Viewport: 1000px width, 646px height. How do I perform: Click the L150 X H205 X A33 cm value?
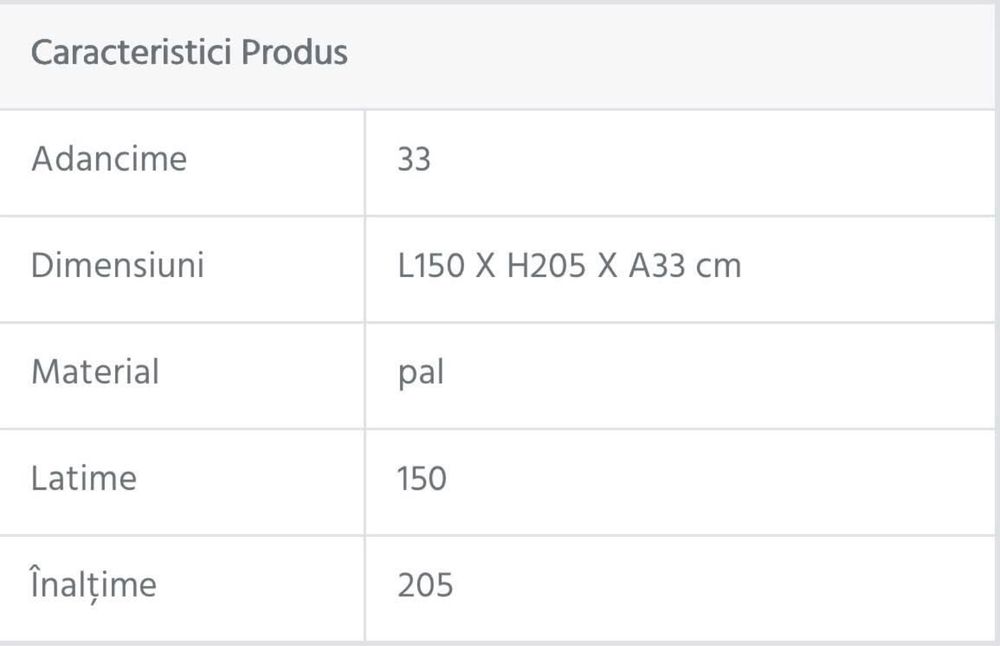click(x=570, y=265)
